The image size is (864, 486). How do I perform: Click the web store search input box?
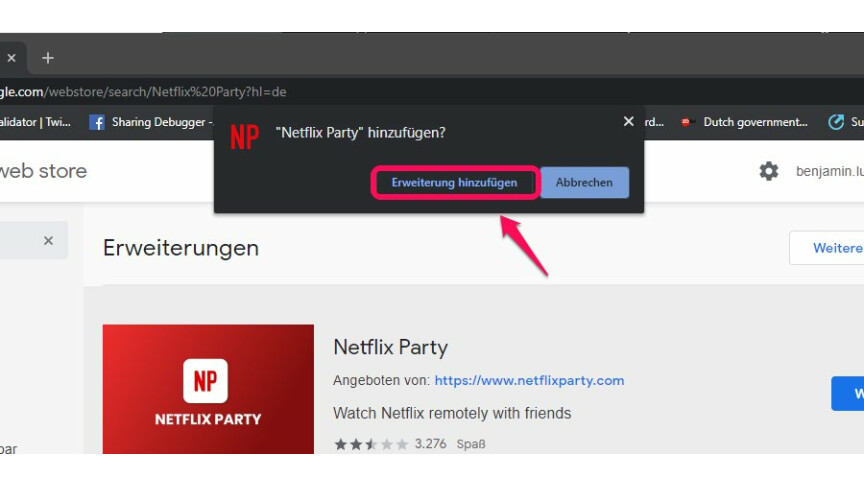[x=20, y=241]
